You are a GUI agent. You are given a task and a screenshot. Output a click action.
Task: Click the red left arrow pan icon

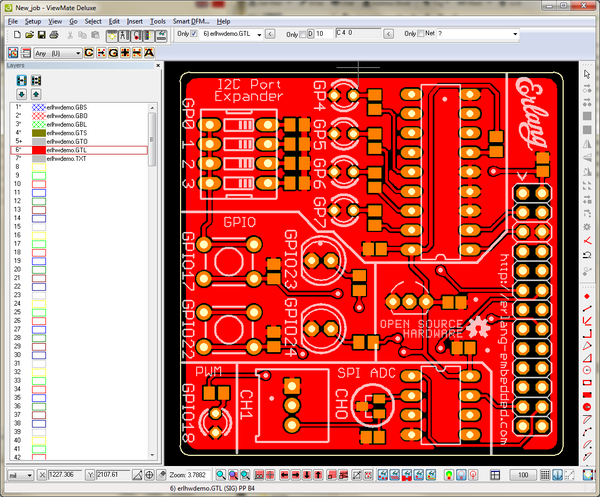click(x=284, y=475)
